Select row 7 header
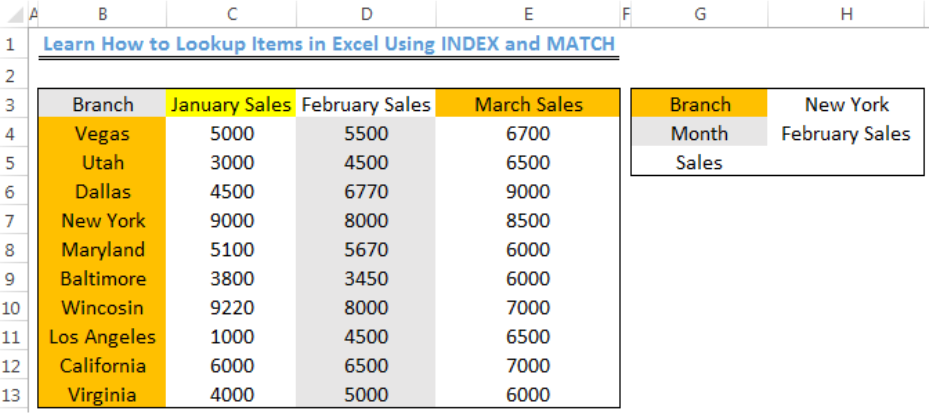 click(x=14, y=221)
